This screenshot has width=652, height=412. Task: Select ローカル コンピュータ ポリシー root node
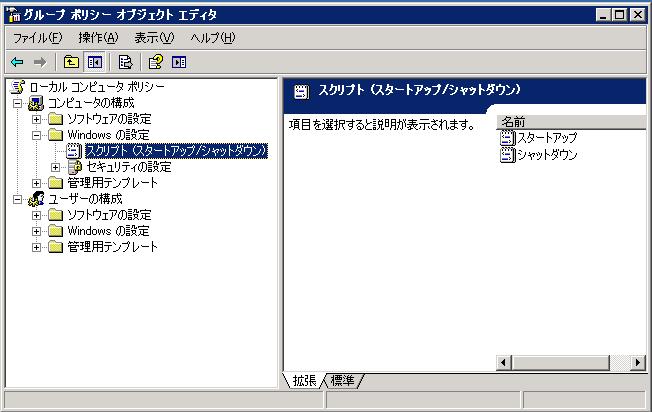[x=96, y=87]
